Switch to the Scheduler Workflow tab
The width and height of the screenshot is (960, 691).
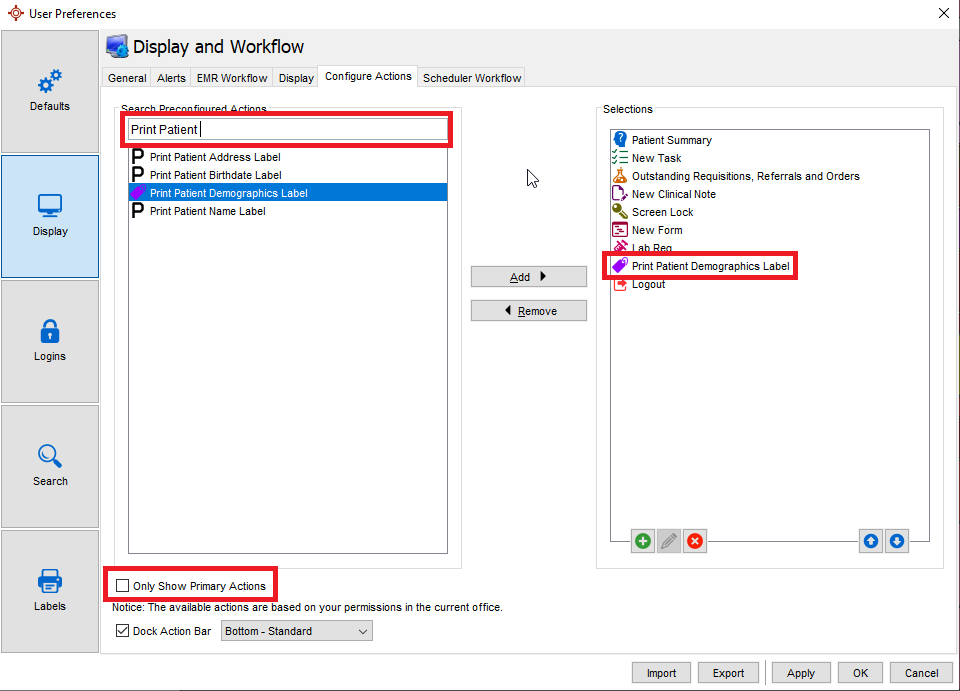pos(472,78)
